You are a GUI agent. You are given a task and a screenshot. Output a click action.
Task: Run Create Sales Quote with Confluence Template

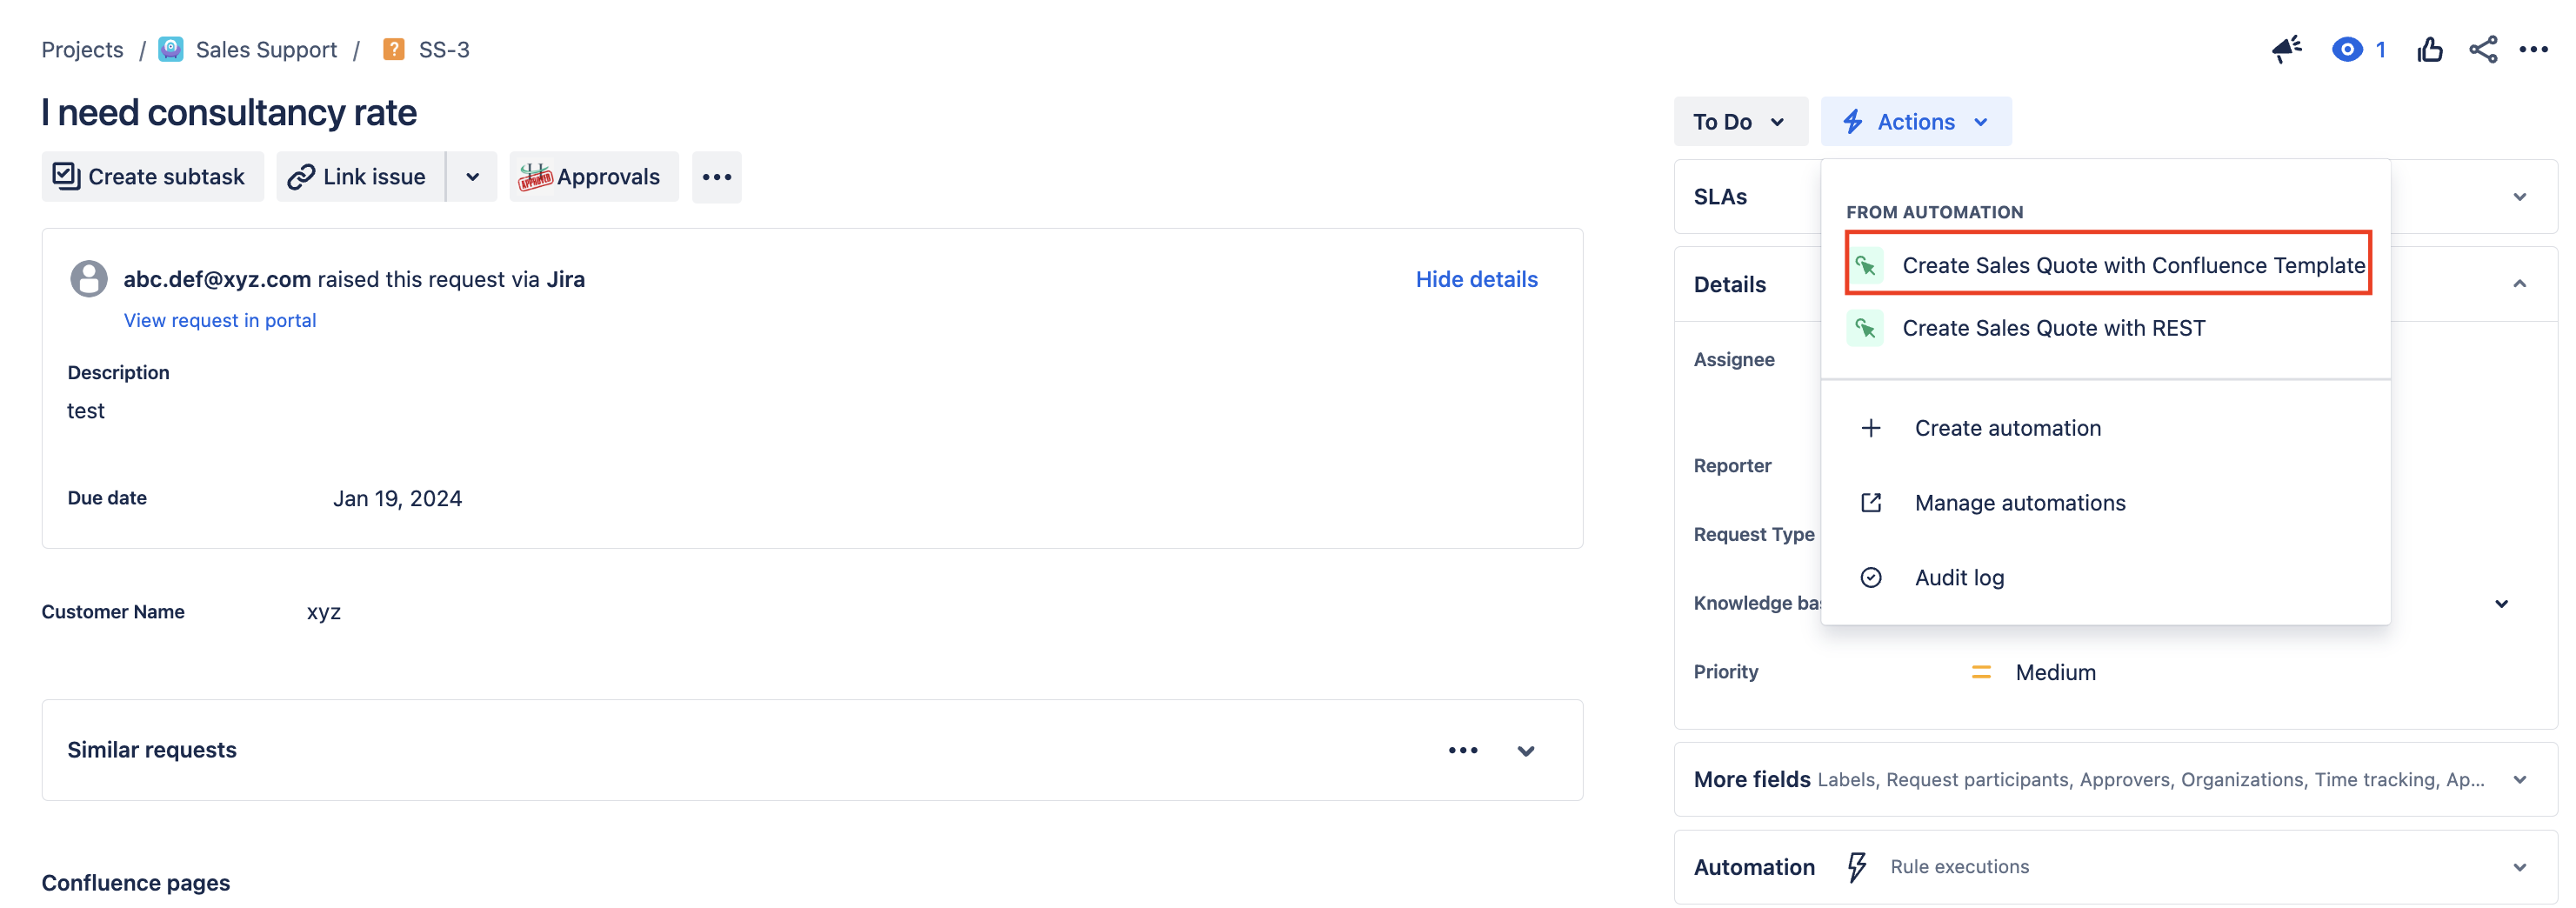(2107, 265)
